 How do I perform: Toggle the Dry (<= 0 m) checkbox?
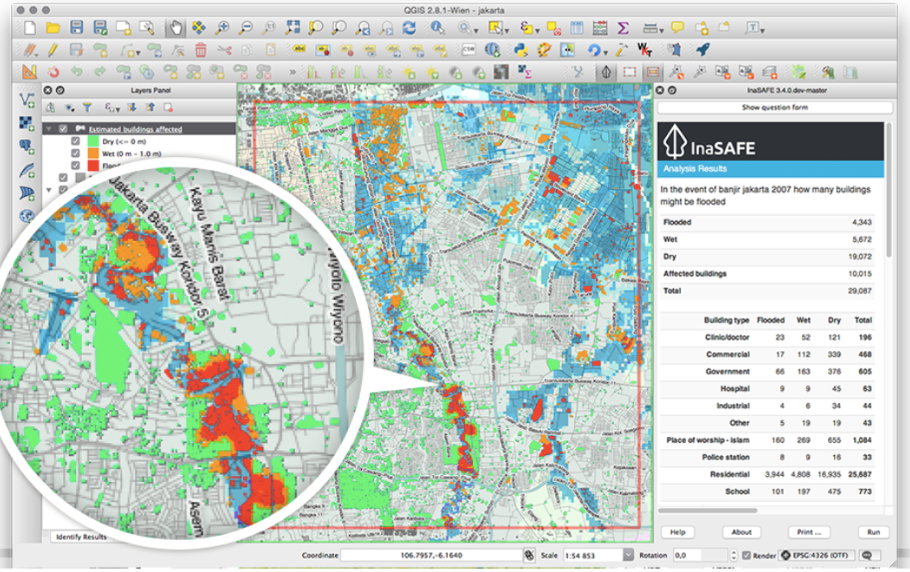[75, 142]
